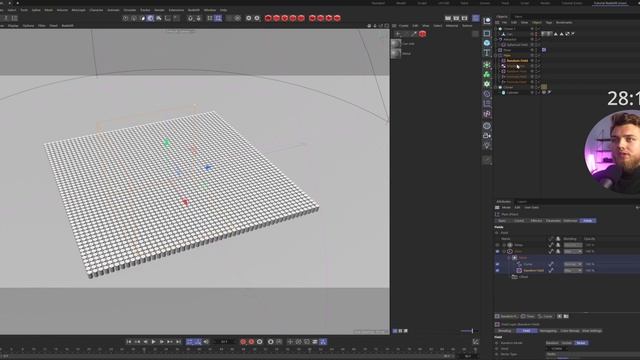This screenshot has width=640, height=360.
Task: Select the Noise random mode button
Action: (581, 343)
